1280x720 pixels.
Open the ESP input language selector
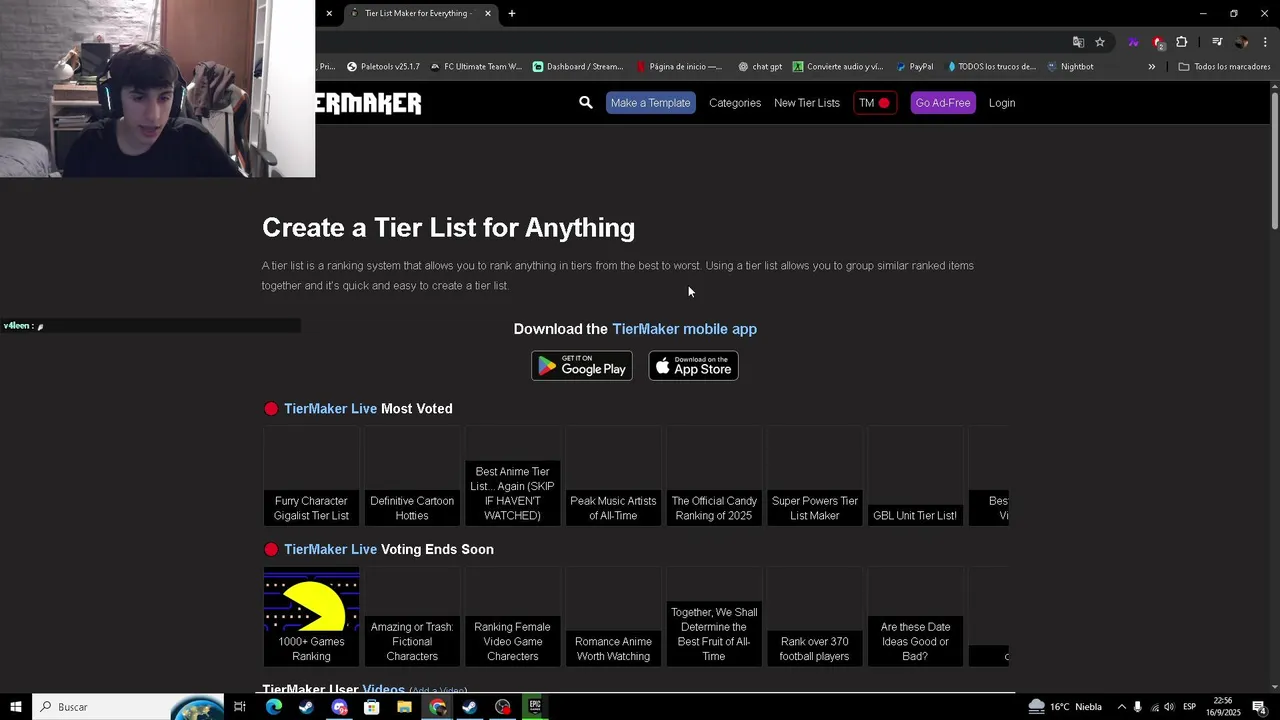pos(1190,707)
